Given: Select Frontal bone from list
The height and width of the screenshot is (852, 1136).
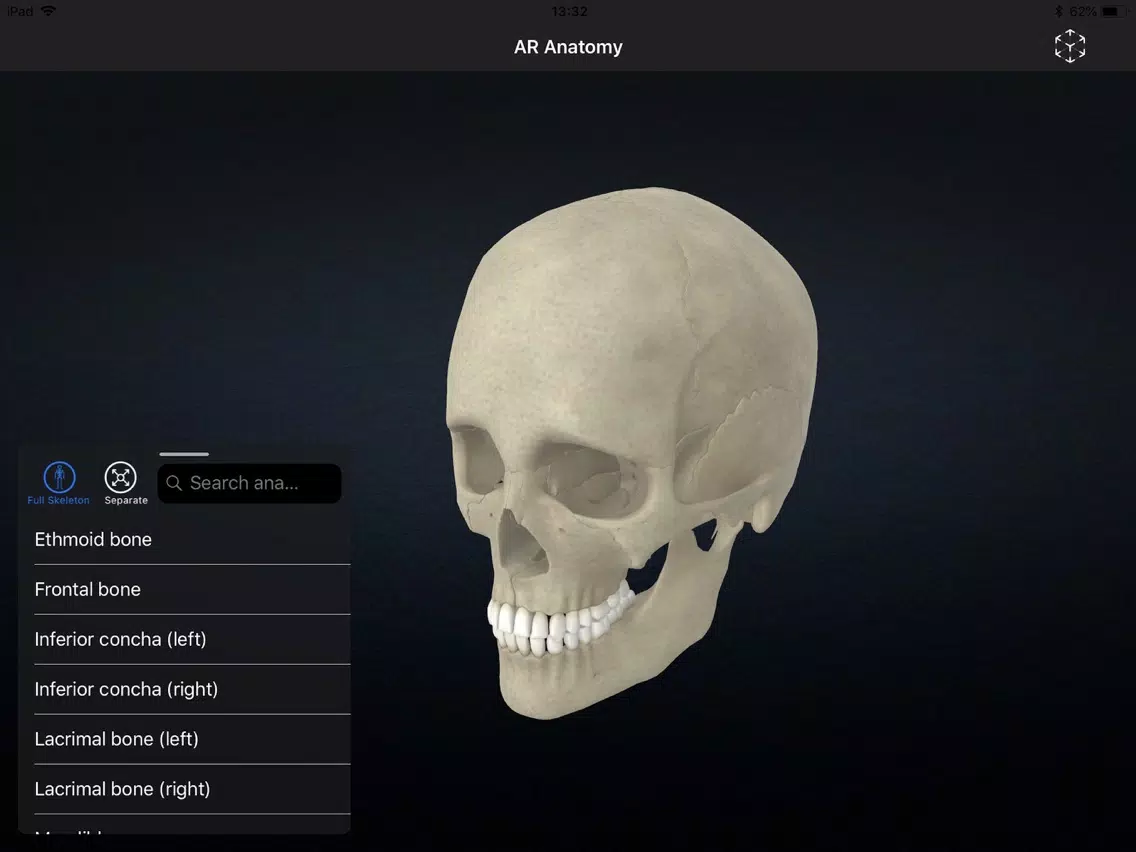Looking at the screenshot, I should pos(192,590).
